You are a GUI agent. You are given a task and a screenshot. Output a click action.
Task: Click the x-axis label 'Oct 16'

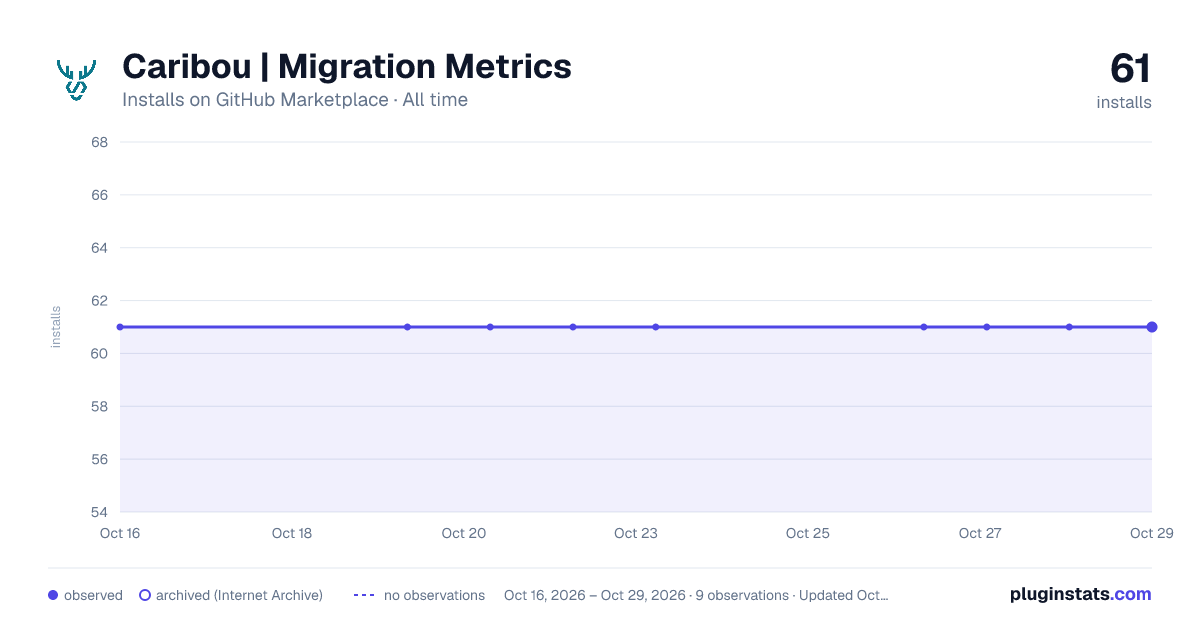pos(120,533)
